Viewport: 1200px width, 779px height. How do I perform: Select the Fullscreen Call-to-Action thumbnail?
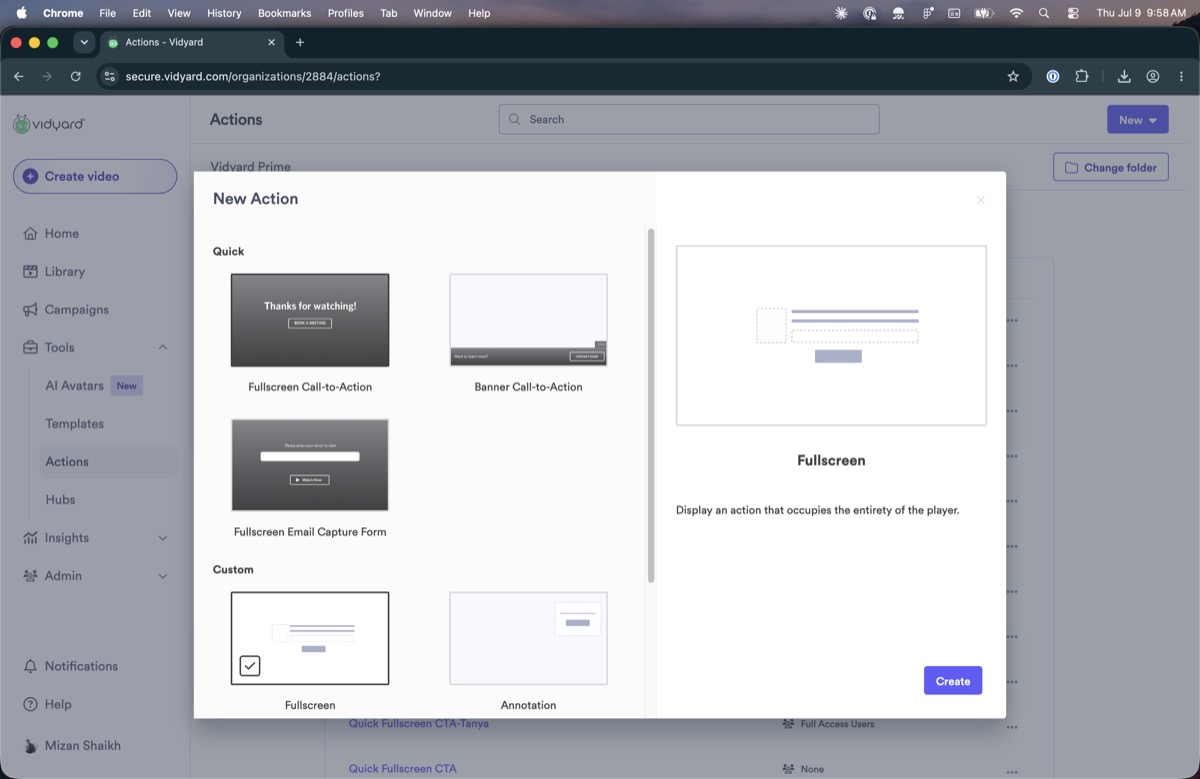(x=310, y=320)
